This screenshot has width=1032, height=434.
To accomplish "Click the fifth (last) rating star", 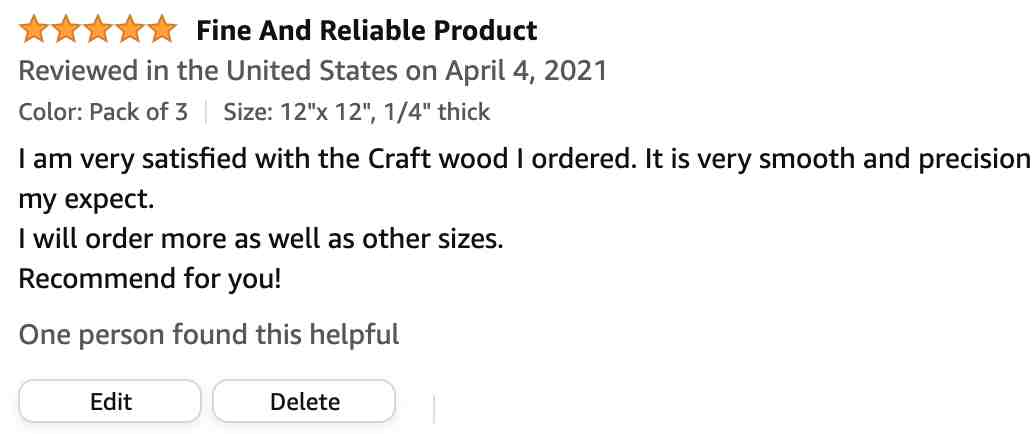I will click(161, 30).
